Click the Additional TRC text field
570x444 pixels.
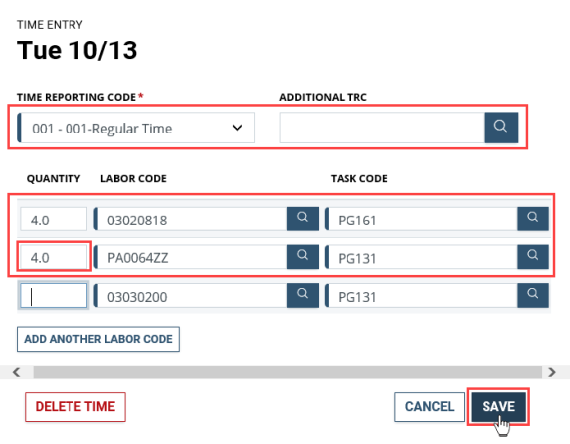(x=382, y=127)
